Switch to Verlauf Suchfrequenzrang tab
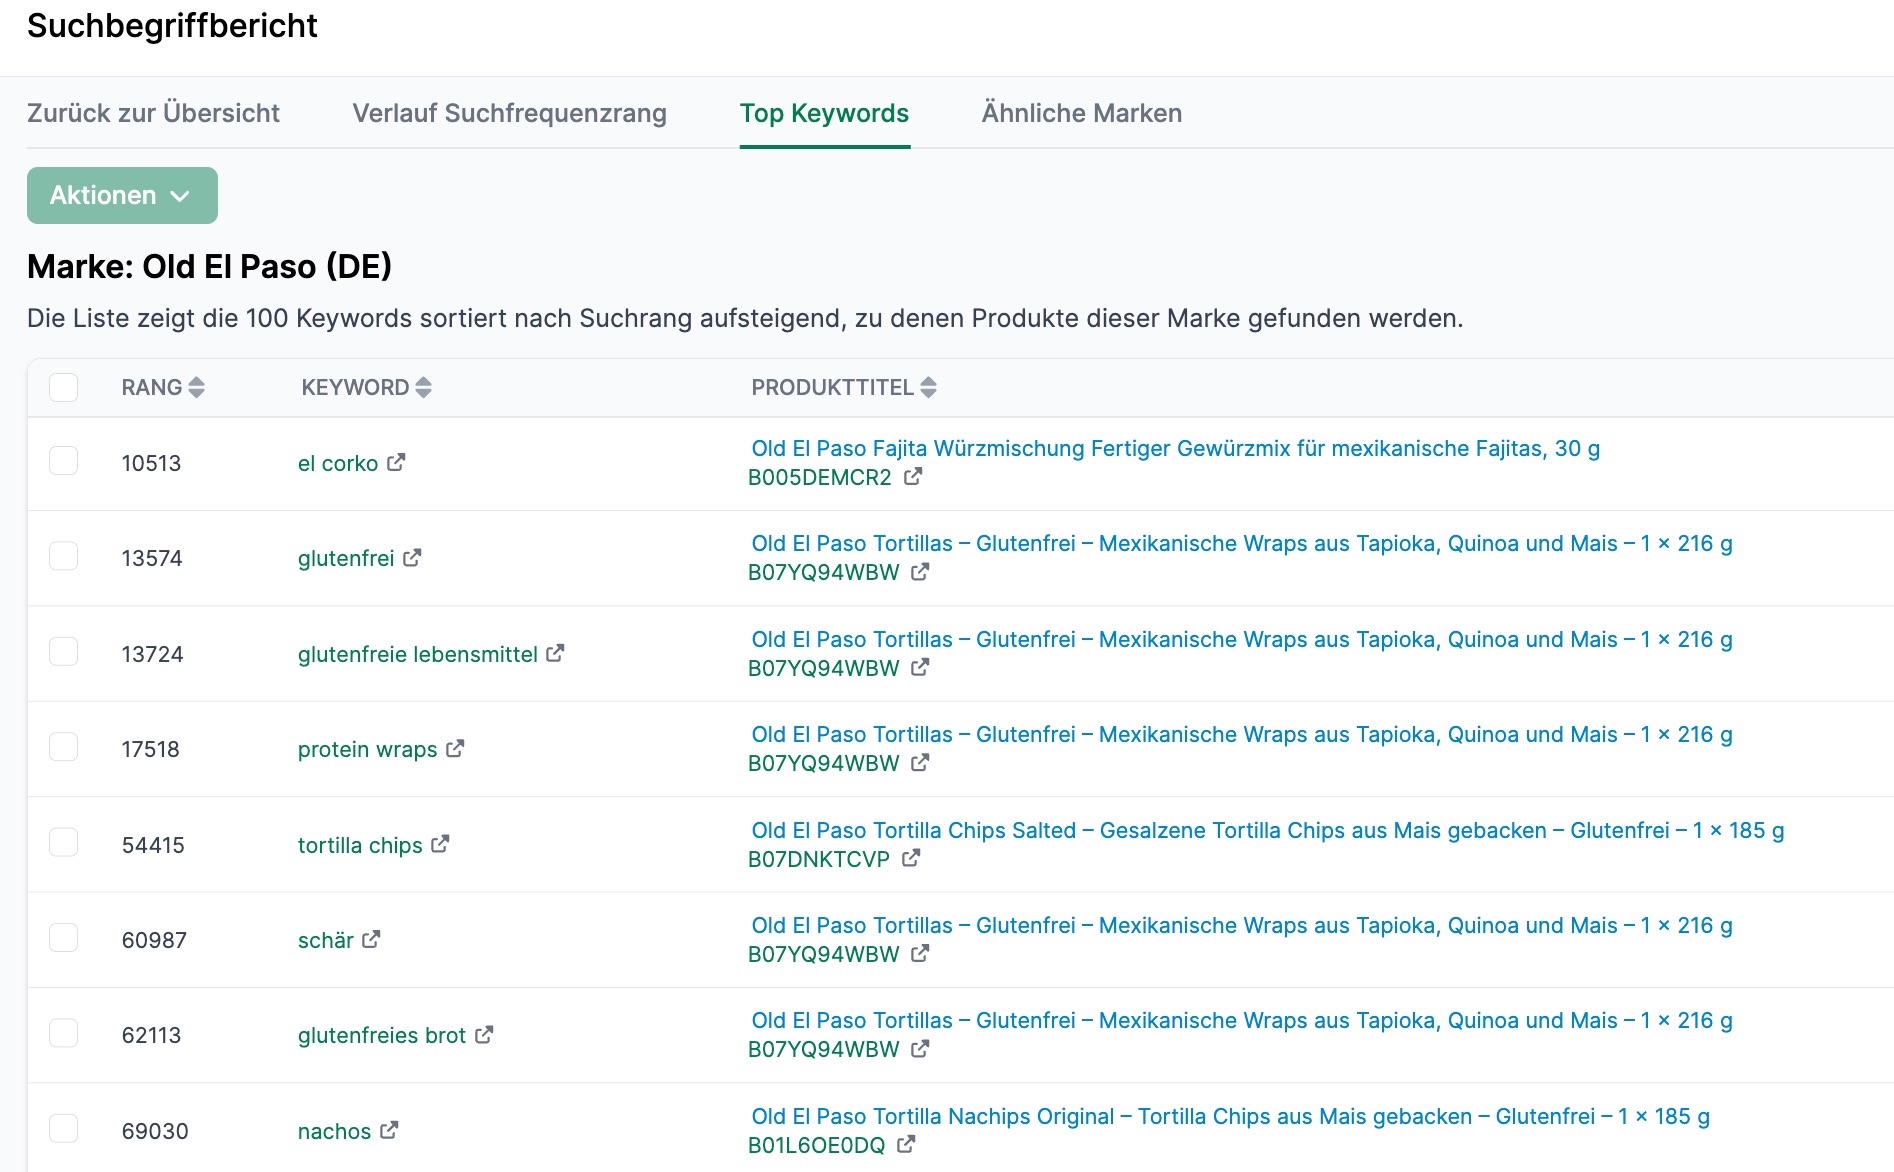Viewport: 1894px width, 1172px height. [x=509, y=113]
